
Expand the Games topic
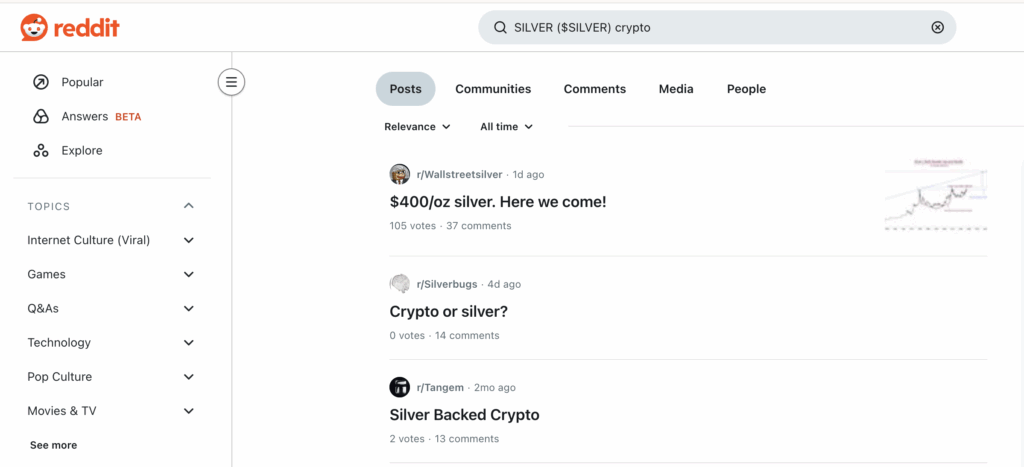click(x=189, y=274)
